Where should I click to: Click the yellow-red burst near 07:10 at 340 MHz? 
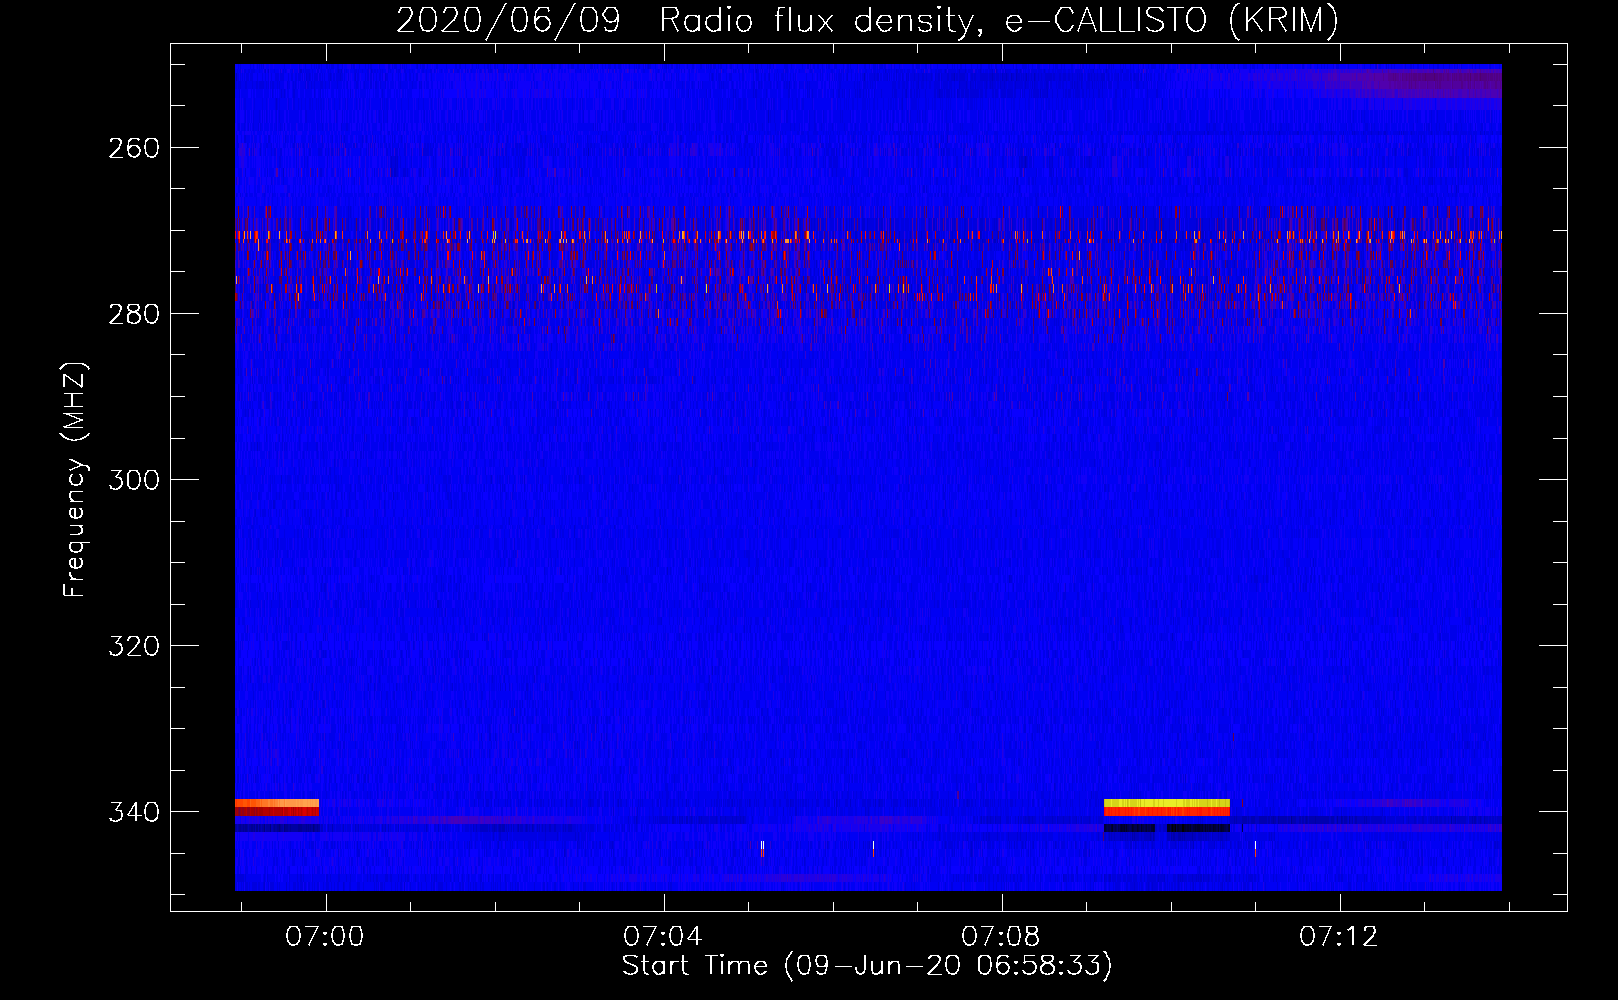1167,808
